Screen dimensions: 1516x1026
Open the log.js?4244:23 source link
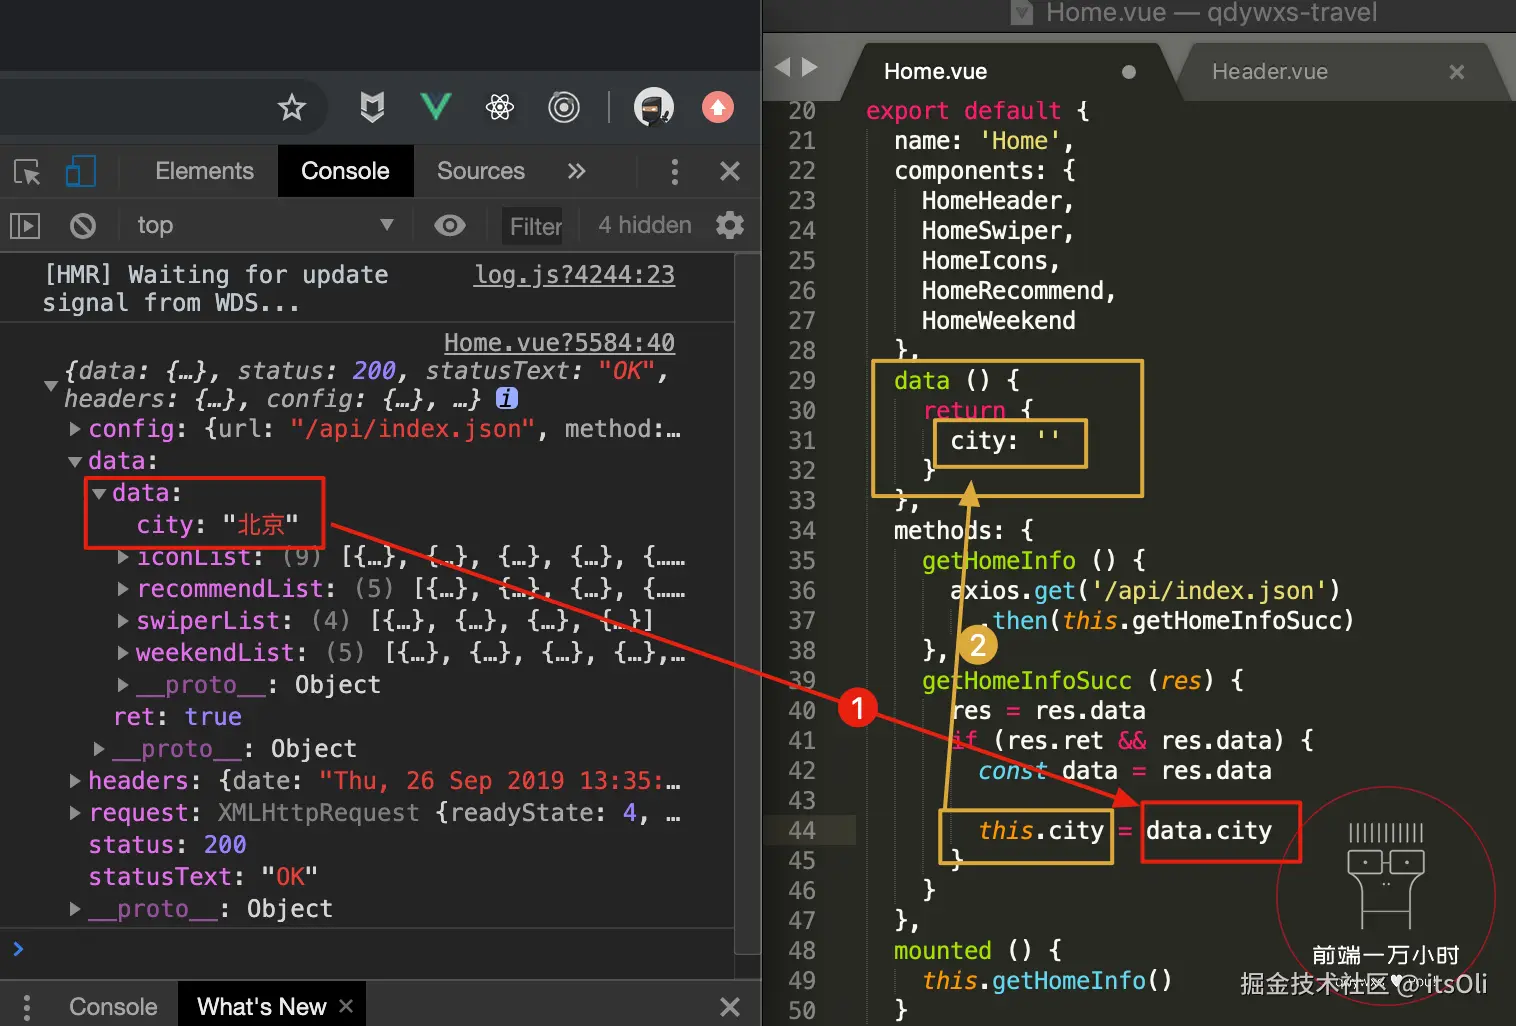point(574,275)
